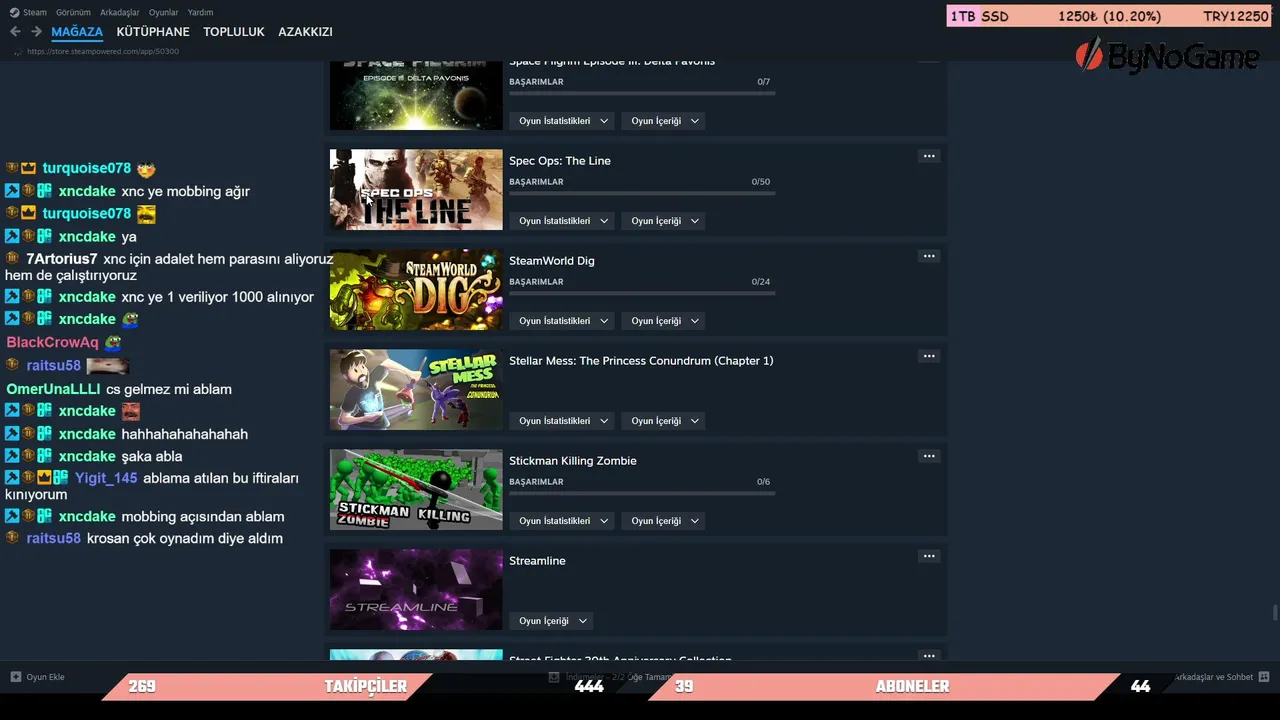Expand Oyun İstatistikleri for Stellar Mess

(x=563, y=421)
